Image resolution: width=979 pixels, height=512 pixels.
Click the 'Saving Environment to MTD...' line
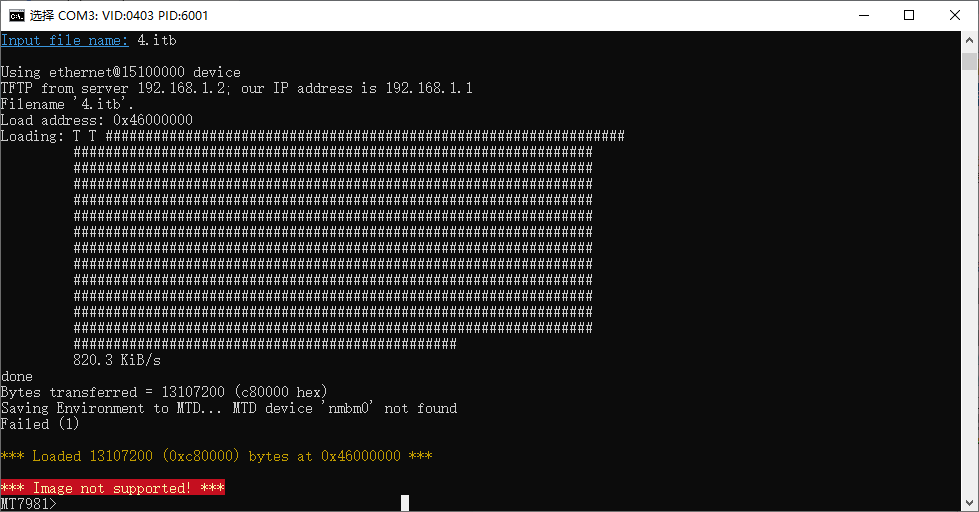(x=229, y=408)
